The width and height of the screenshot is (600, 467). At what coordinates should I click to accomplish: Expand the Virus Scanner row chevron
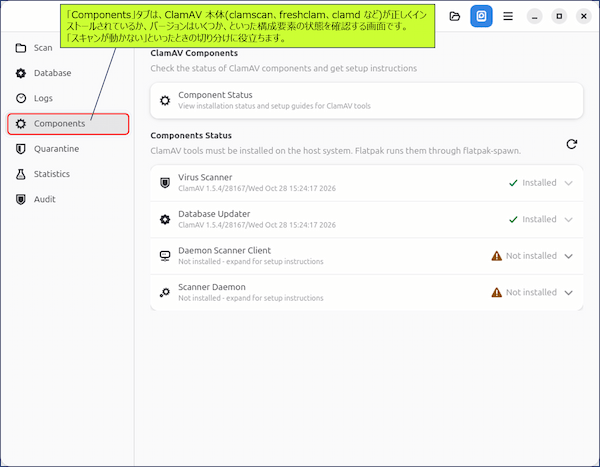click(x=569, y=183)
